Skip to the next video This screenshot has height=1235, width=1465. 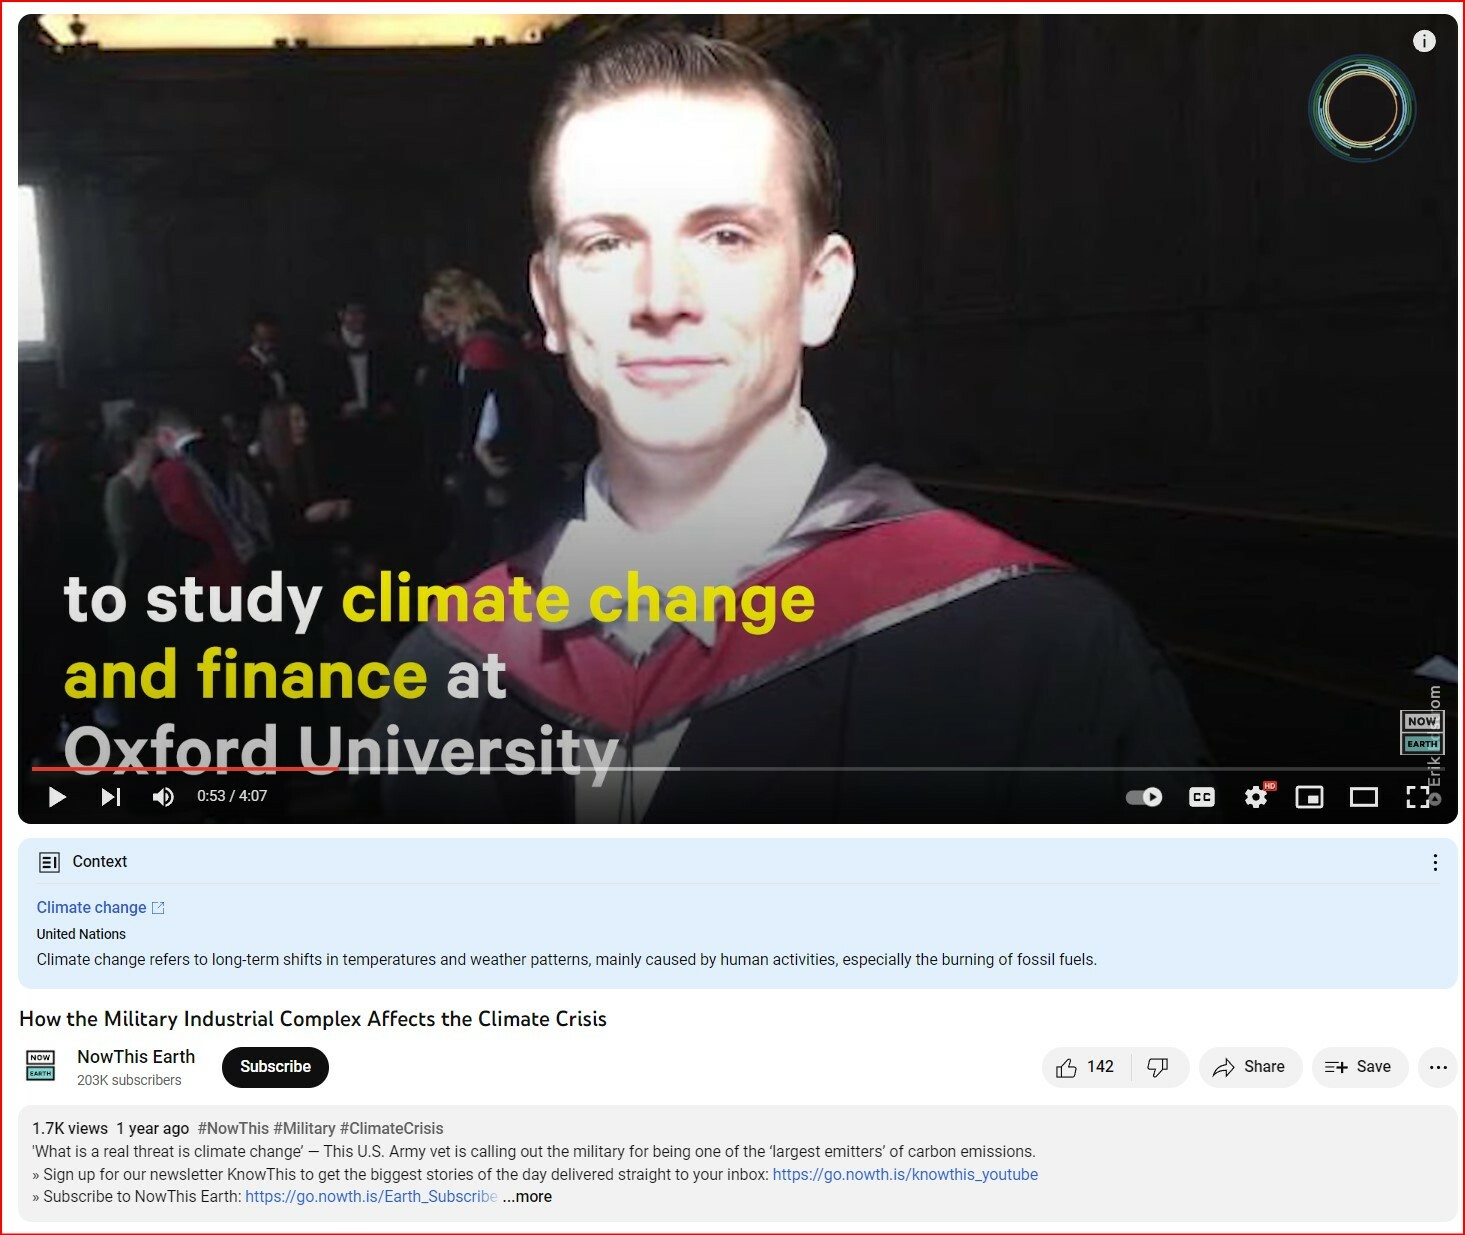point(110,797)
